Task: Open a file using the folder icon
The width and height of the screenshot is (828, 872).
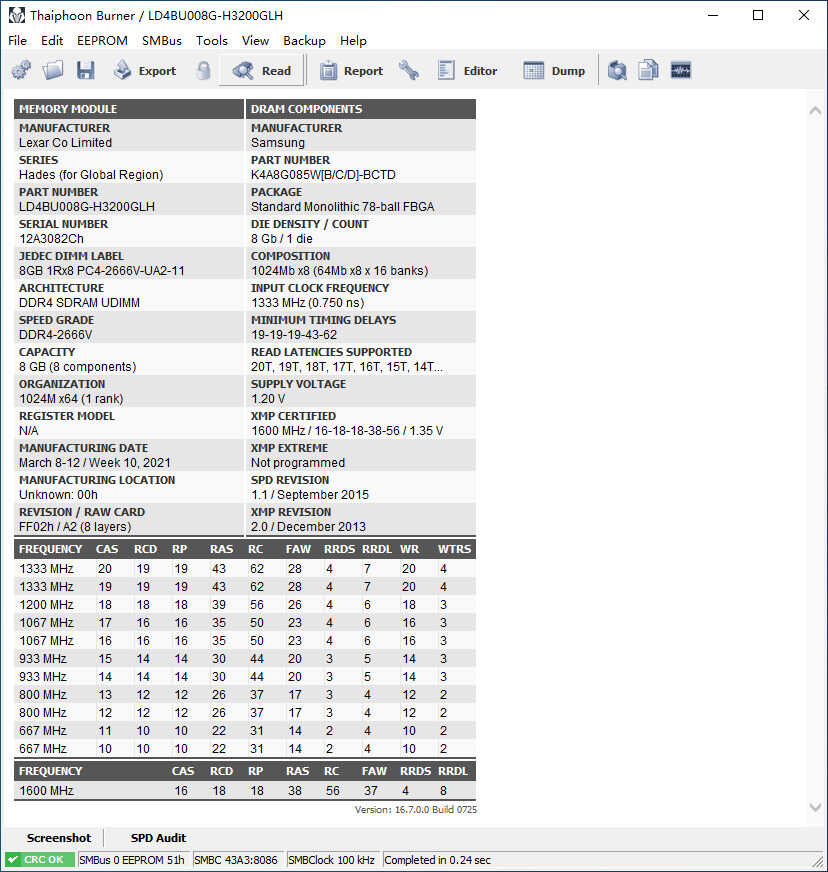Action: click(53, 71)
